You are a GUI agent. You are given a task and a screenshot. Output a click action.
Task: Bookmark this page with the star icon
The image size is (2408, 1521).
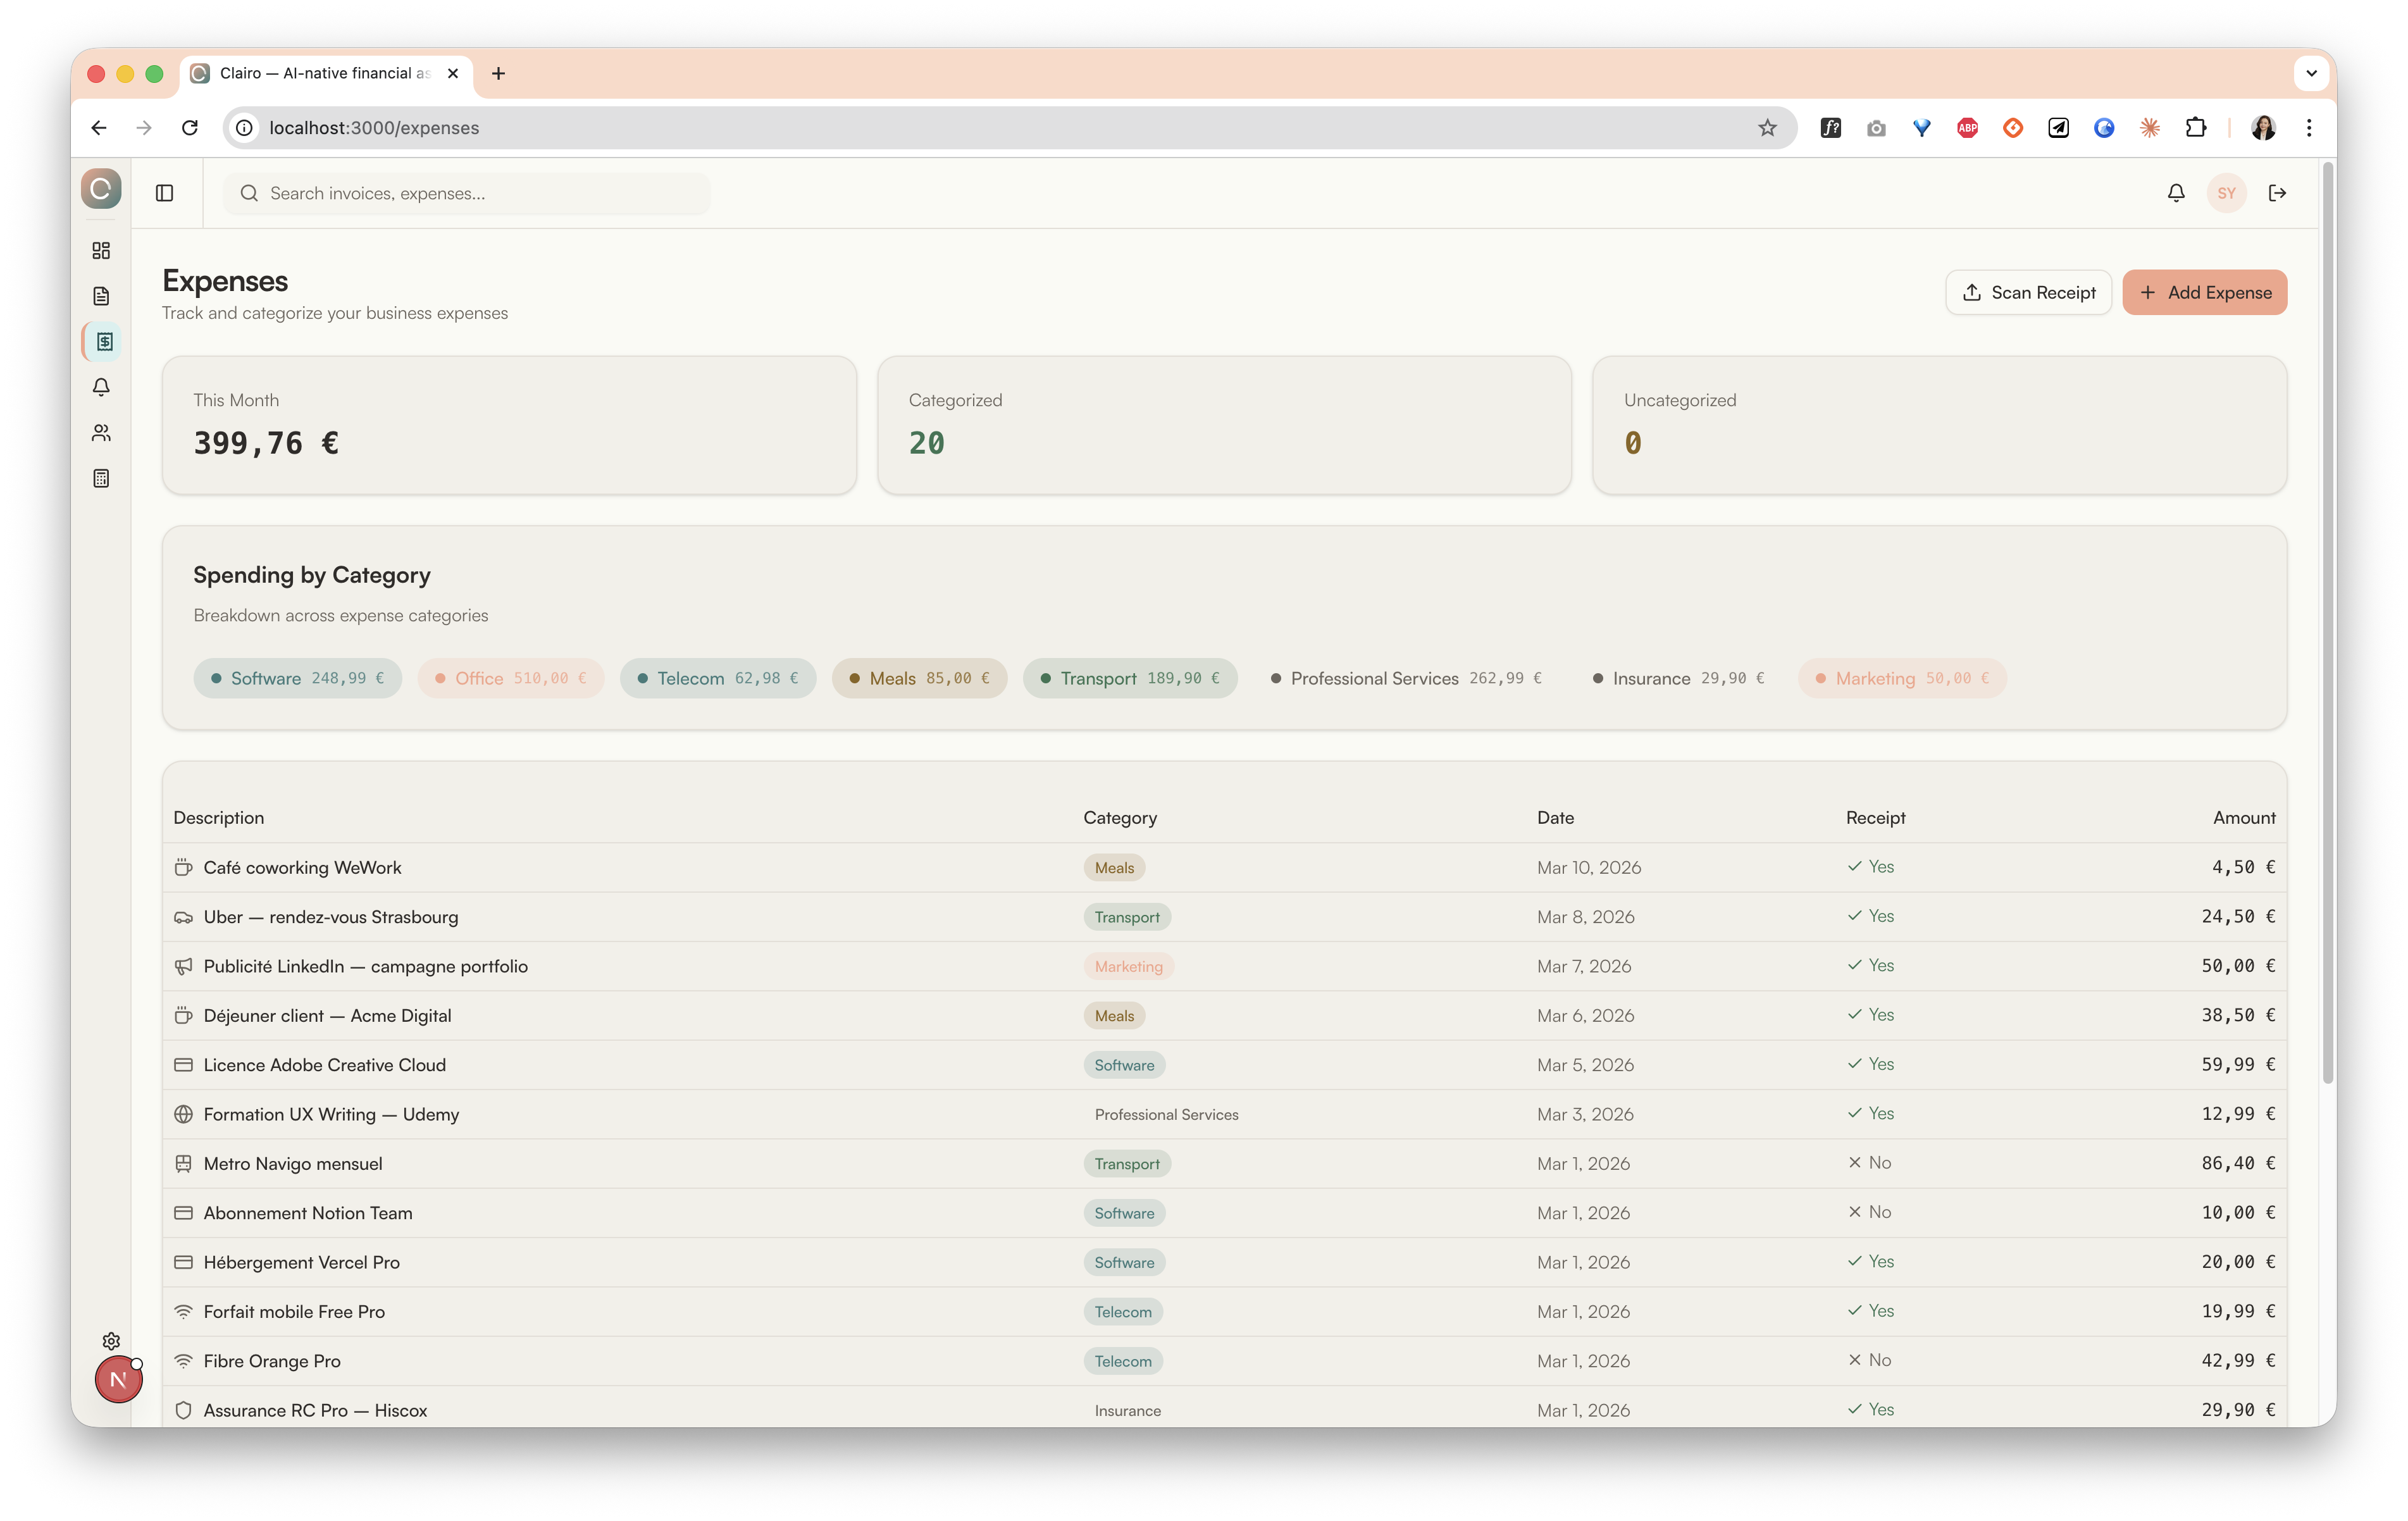(1767, 128)
